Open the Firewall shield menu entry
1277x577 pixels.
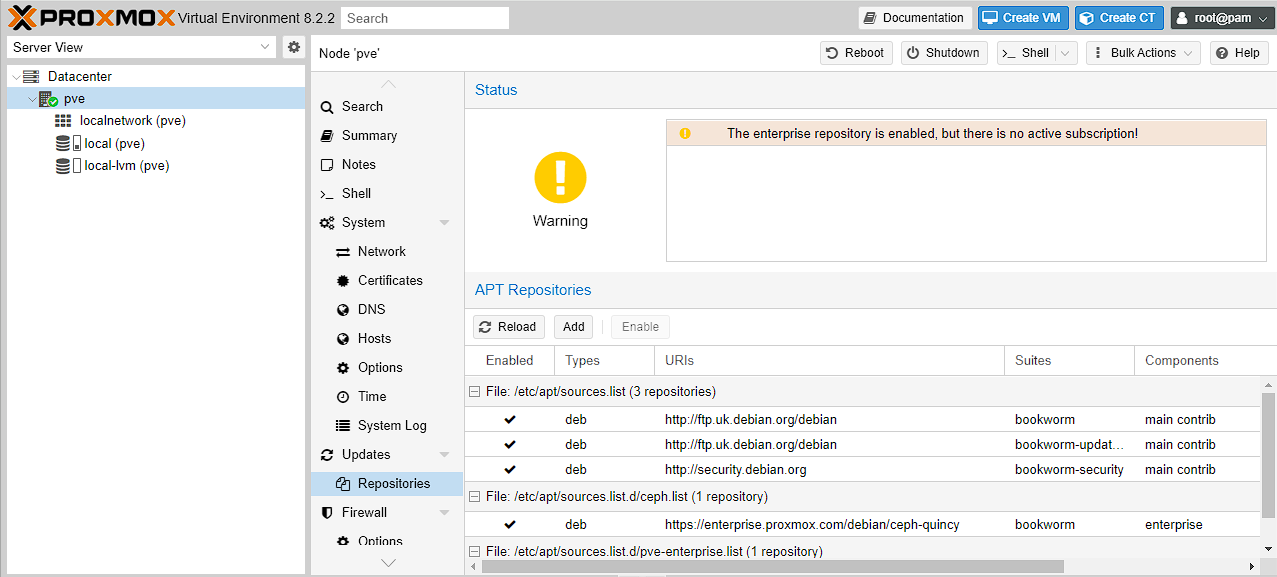click(364, 513)
